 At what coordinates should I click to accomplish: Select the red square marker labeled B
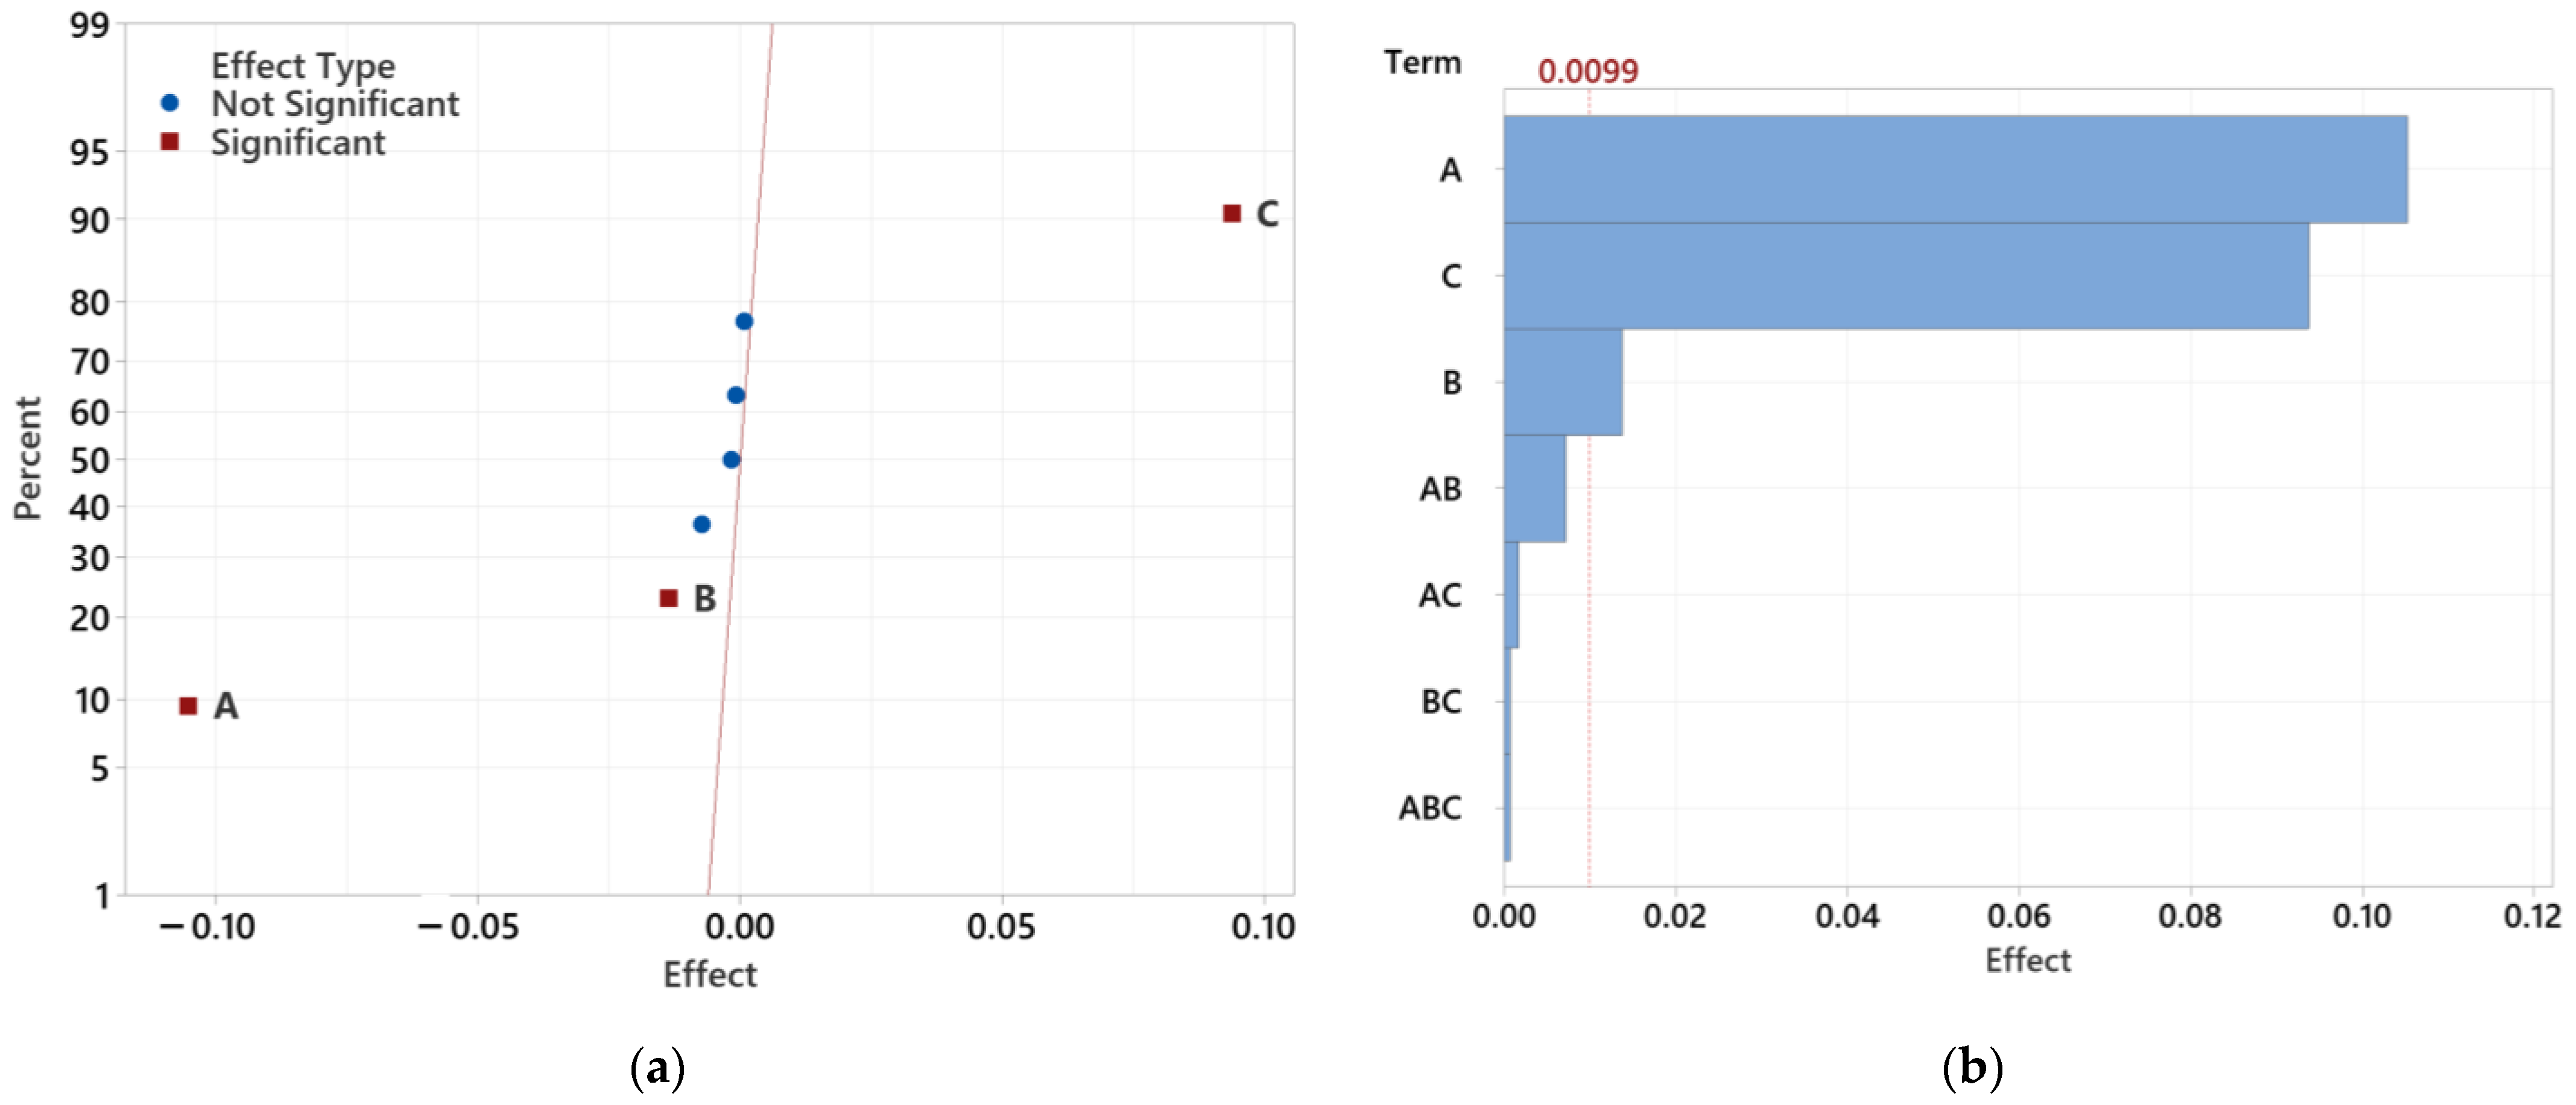[669, 598]
